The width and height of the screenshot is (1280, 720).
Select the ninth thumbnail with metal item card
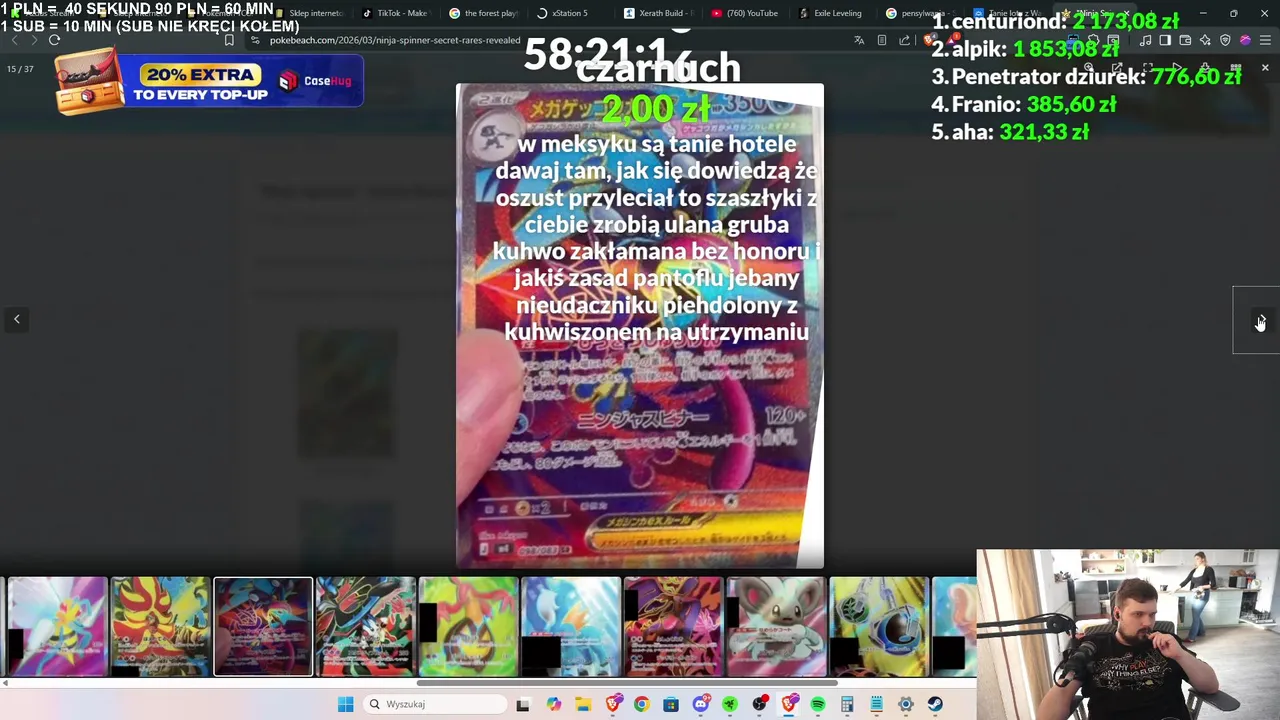[x=879, y=626]
